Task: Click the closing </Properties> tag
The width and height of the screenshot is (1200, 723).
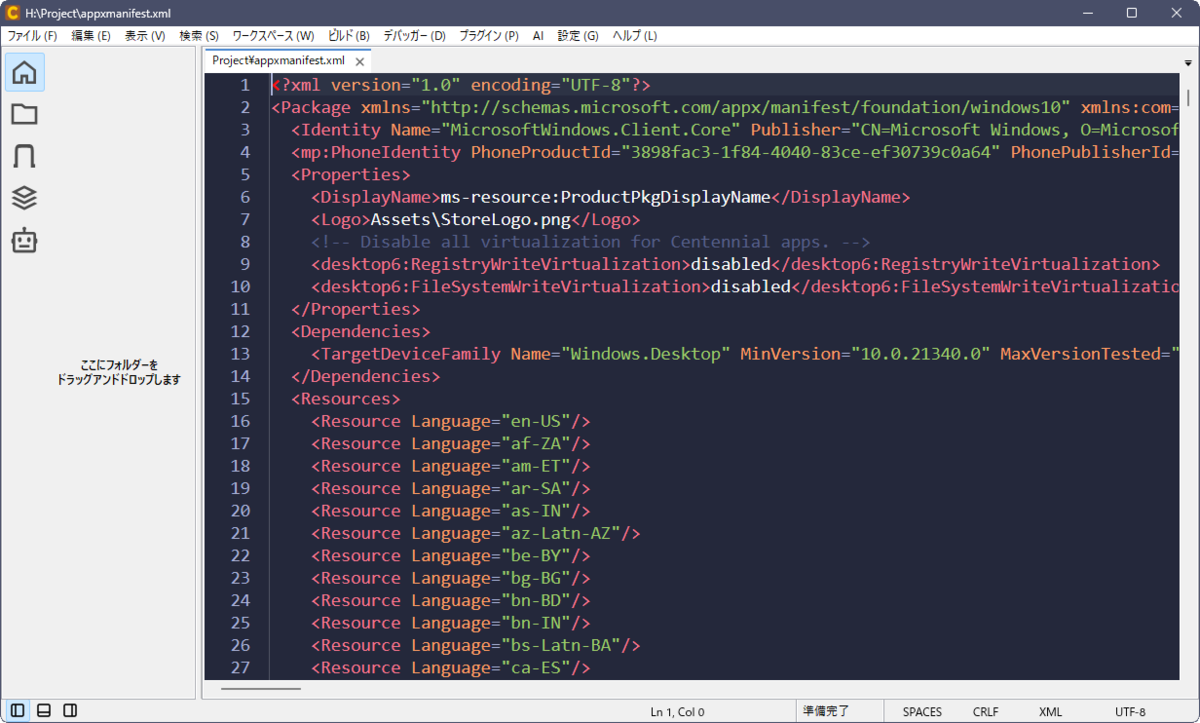Action: click(x=356, y=309)
